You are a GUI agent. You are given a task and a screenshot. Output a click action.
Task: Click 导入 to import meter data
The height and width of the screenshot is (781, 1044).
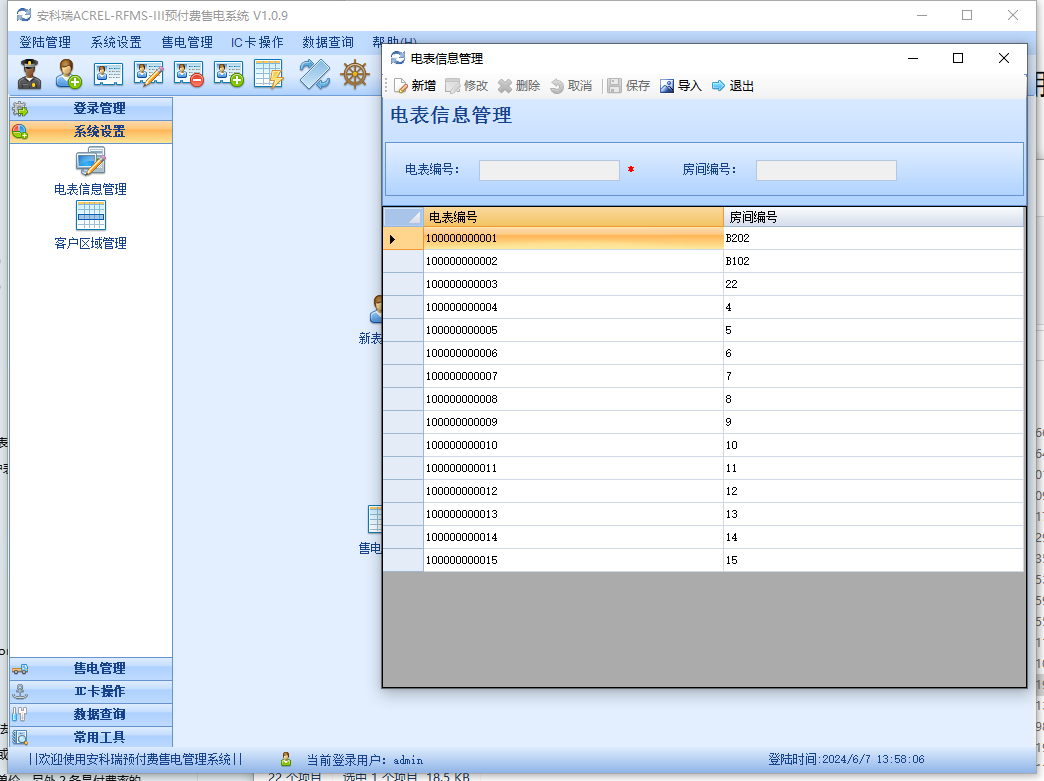681,86
